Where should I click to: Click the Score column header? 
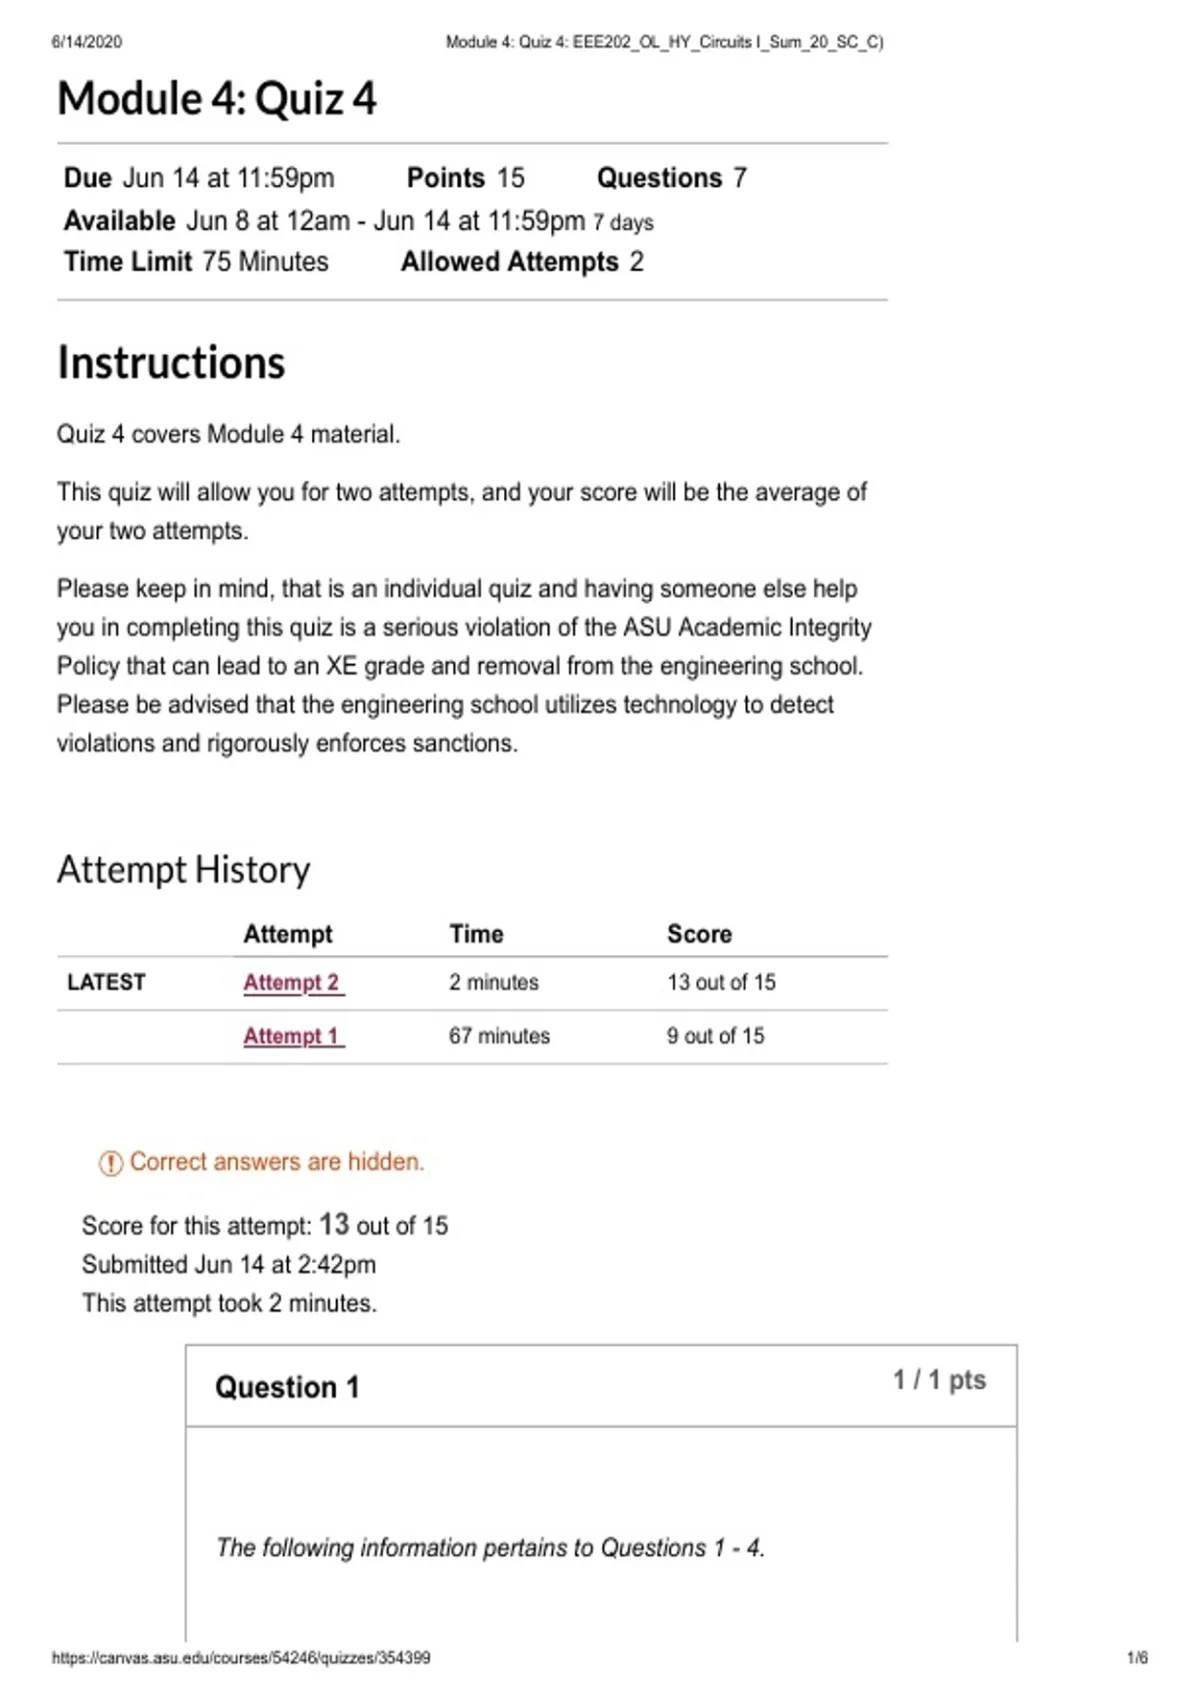point(700,934)
